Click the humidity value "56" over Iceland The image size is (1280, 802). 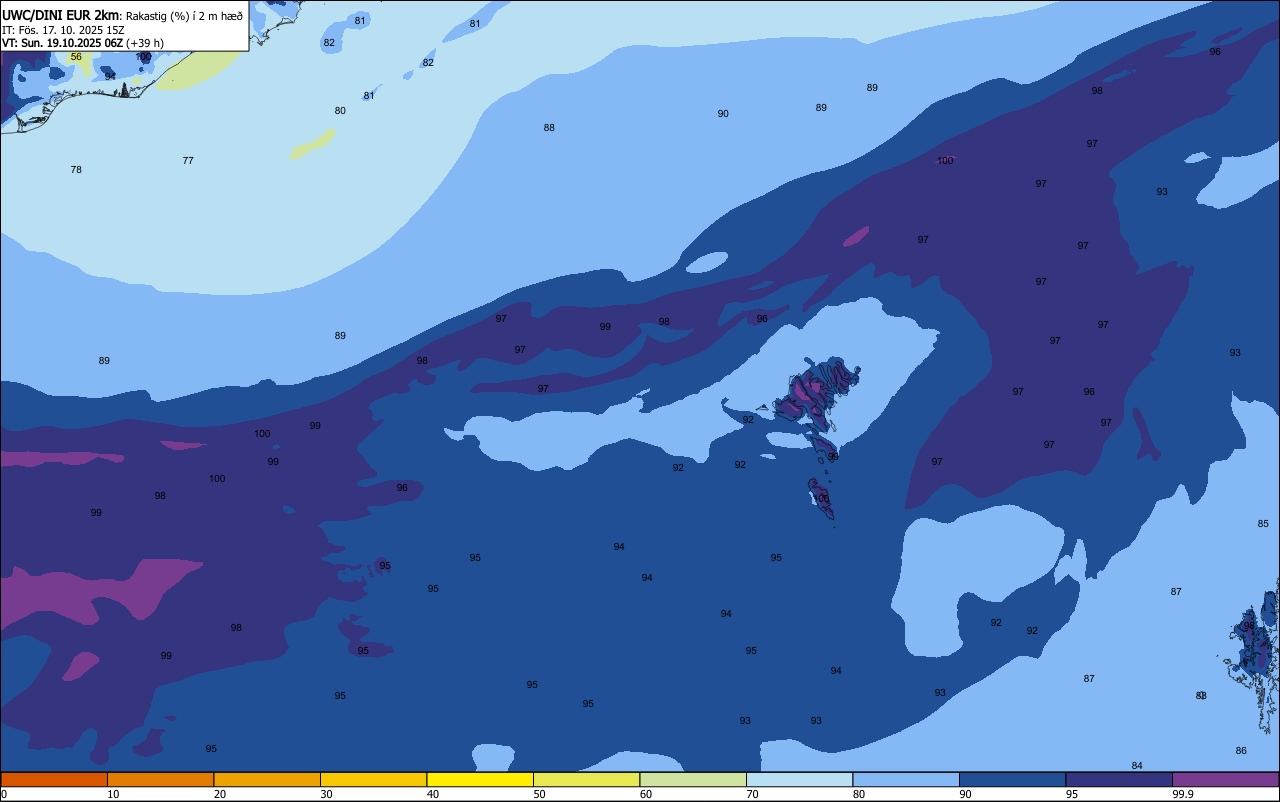point(76,57)
